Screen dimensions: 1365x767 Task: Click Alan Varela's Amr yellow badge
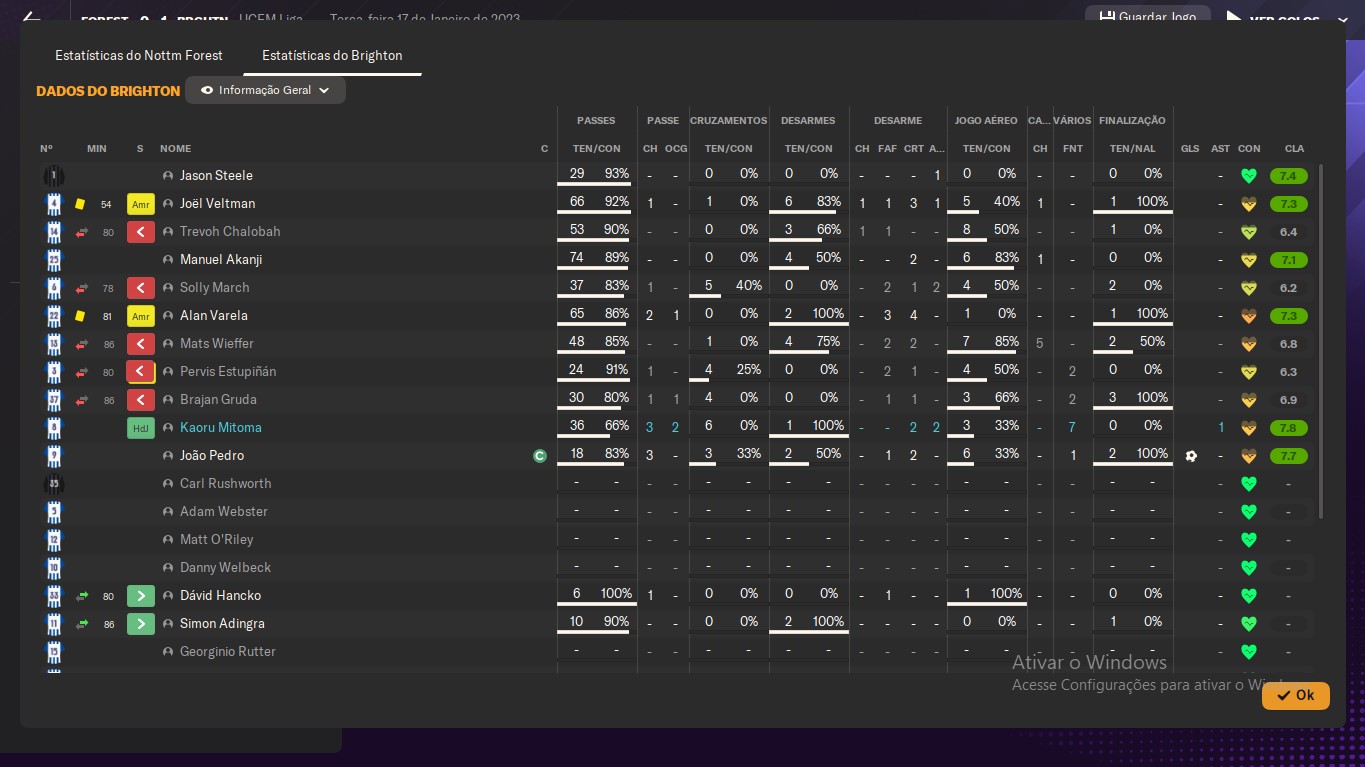141,316
